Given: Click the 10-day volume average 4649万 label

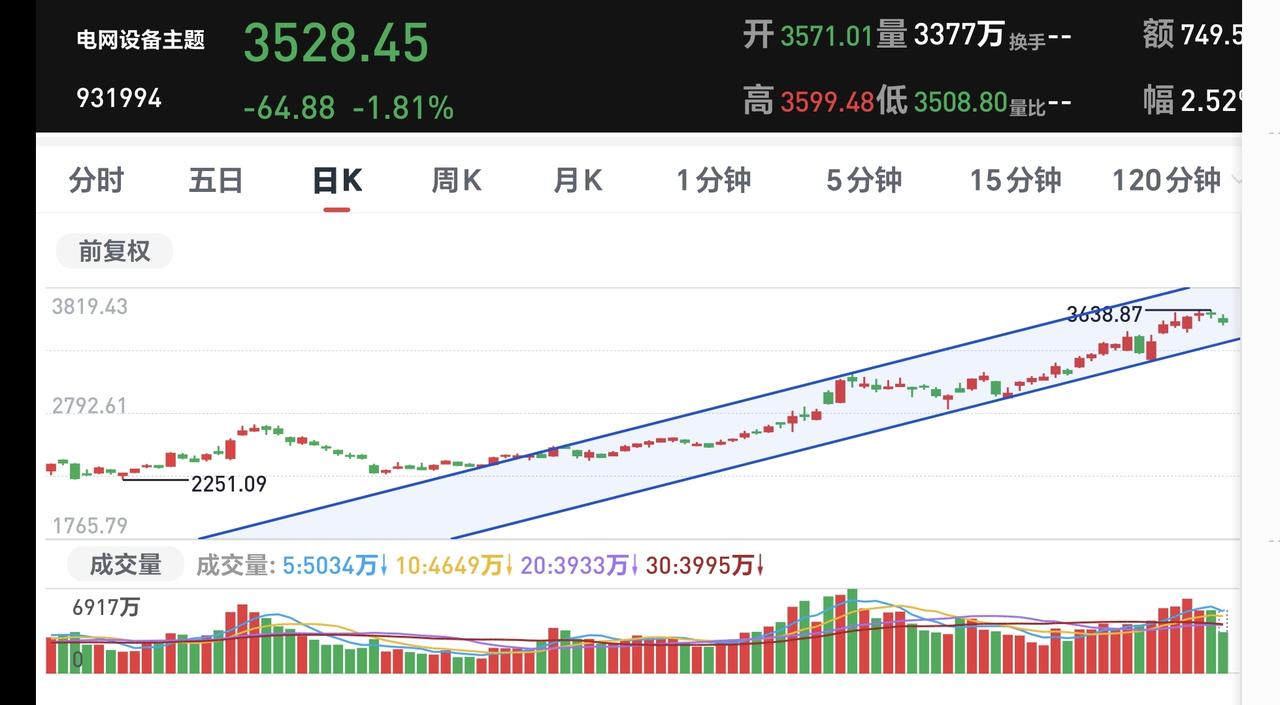Looking at the screenshot, I should point(453,566).
